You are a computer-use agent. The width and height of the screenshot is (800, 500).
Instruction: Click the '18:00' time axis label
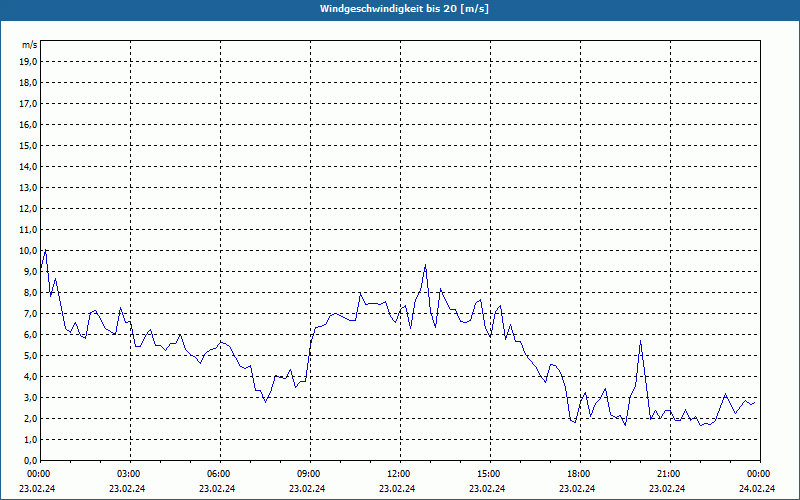coord(580,474)
